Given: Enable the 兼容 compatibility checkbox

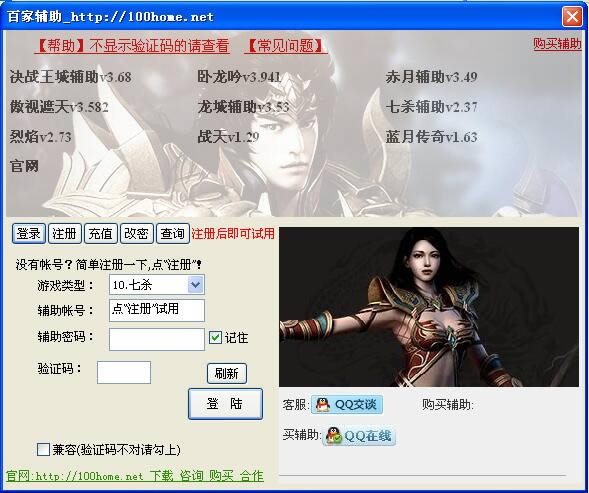Looking at the screenshot, I should (x=43, y=449).
